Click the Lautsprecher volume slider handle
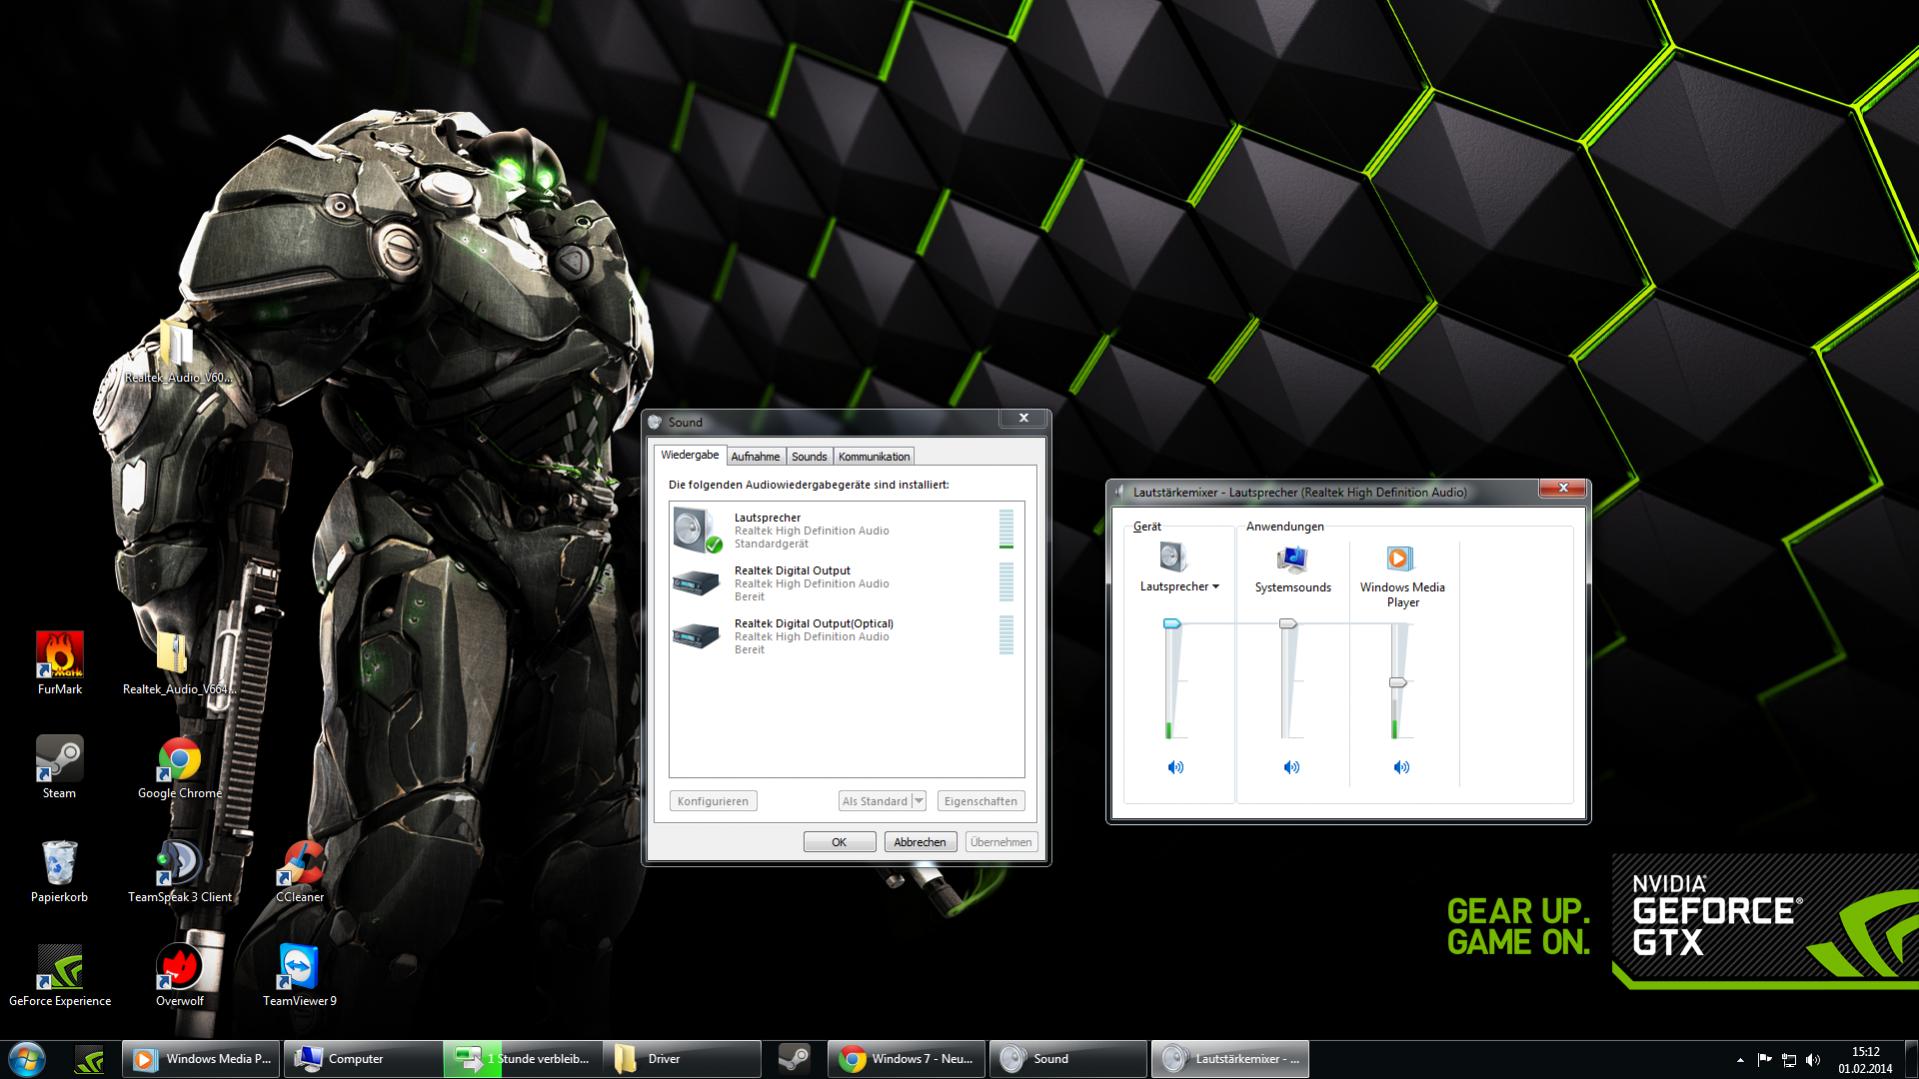Viewport: 1919px width, 1079px height. (1172, 624)
